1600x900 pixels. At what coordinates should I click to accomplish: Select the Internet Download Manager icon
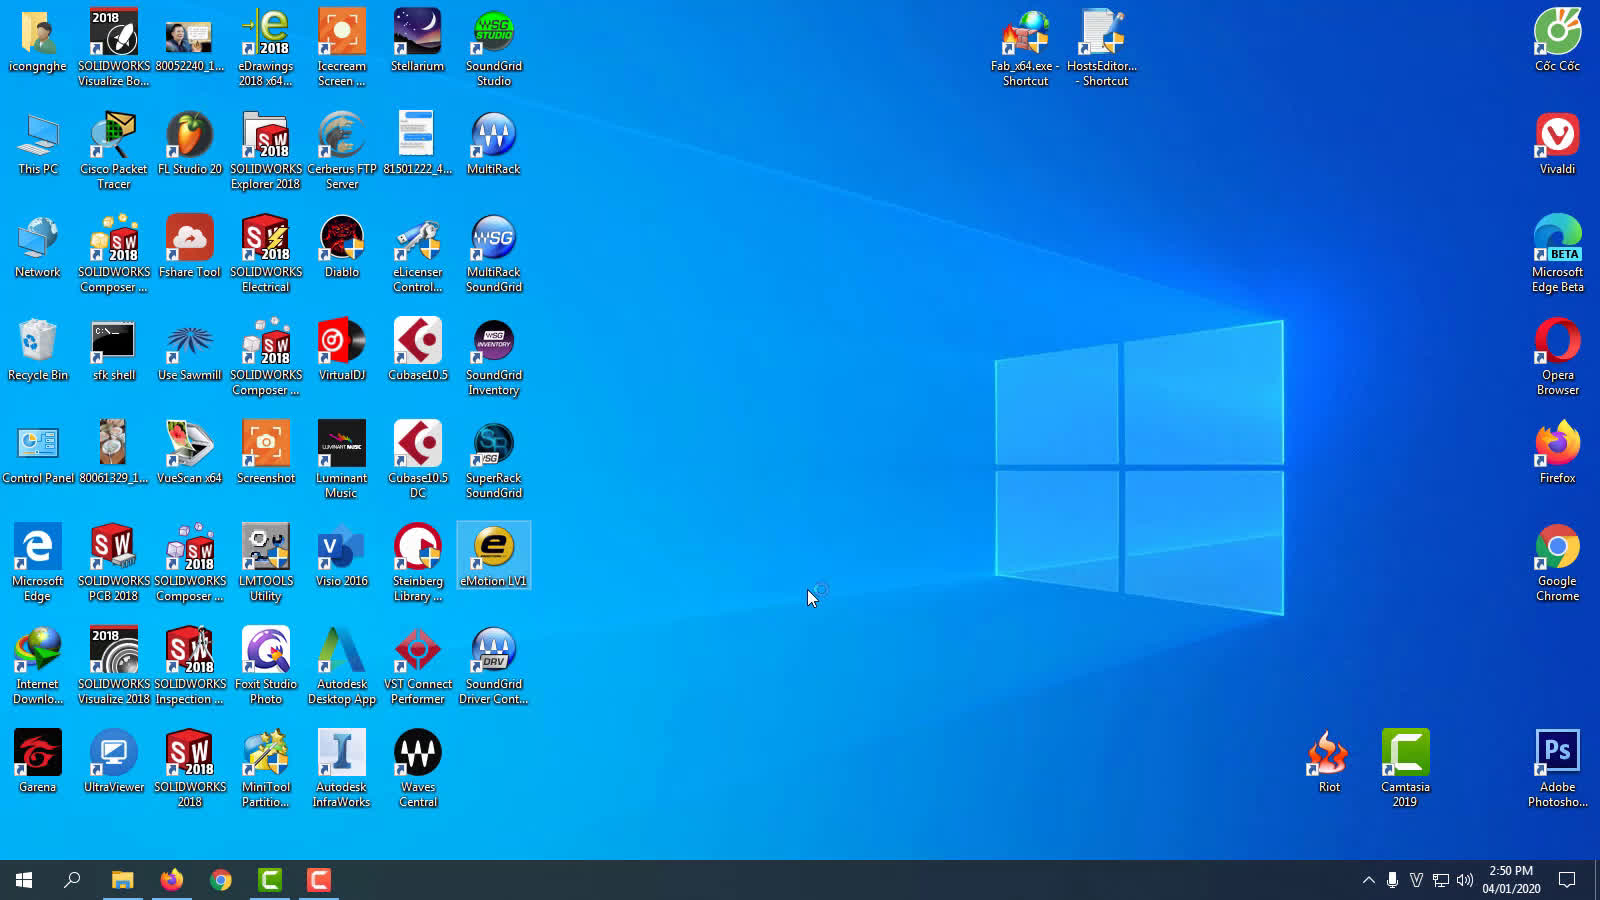pyautogui.click(x=38, y=666)
